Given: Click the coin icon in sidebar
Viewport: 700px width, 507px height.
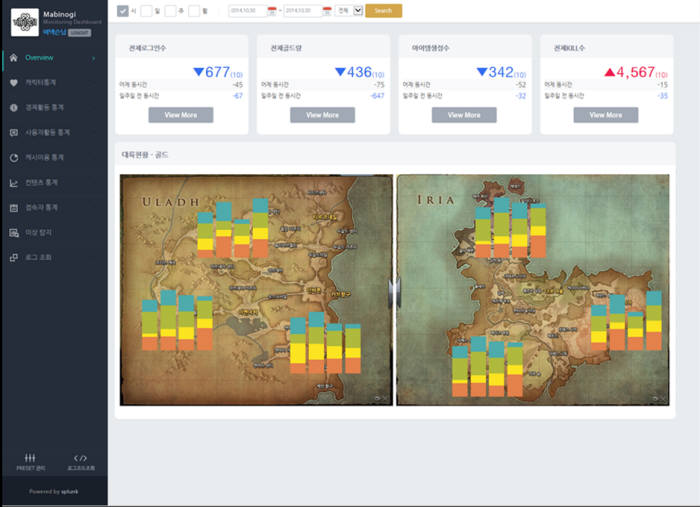Looking at the screenshot, I should (x=14, y=108).
